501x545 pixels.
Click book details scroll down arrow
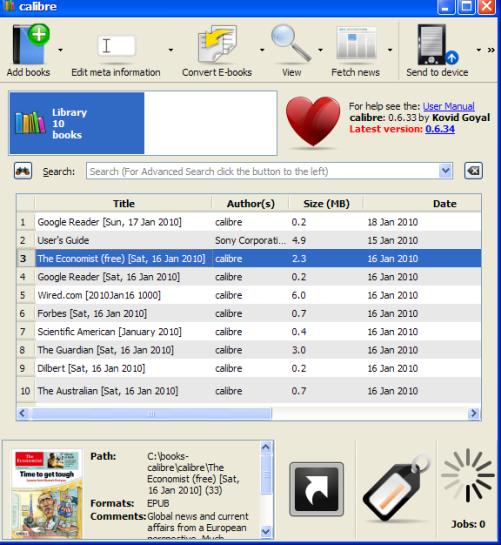[266, 531]
